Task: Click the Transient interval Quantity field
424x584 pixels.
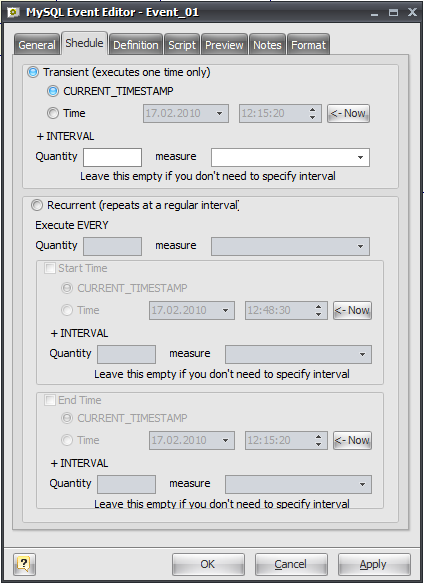Action: [113, 158]
